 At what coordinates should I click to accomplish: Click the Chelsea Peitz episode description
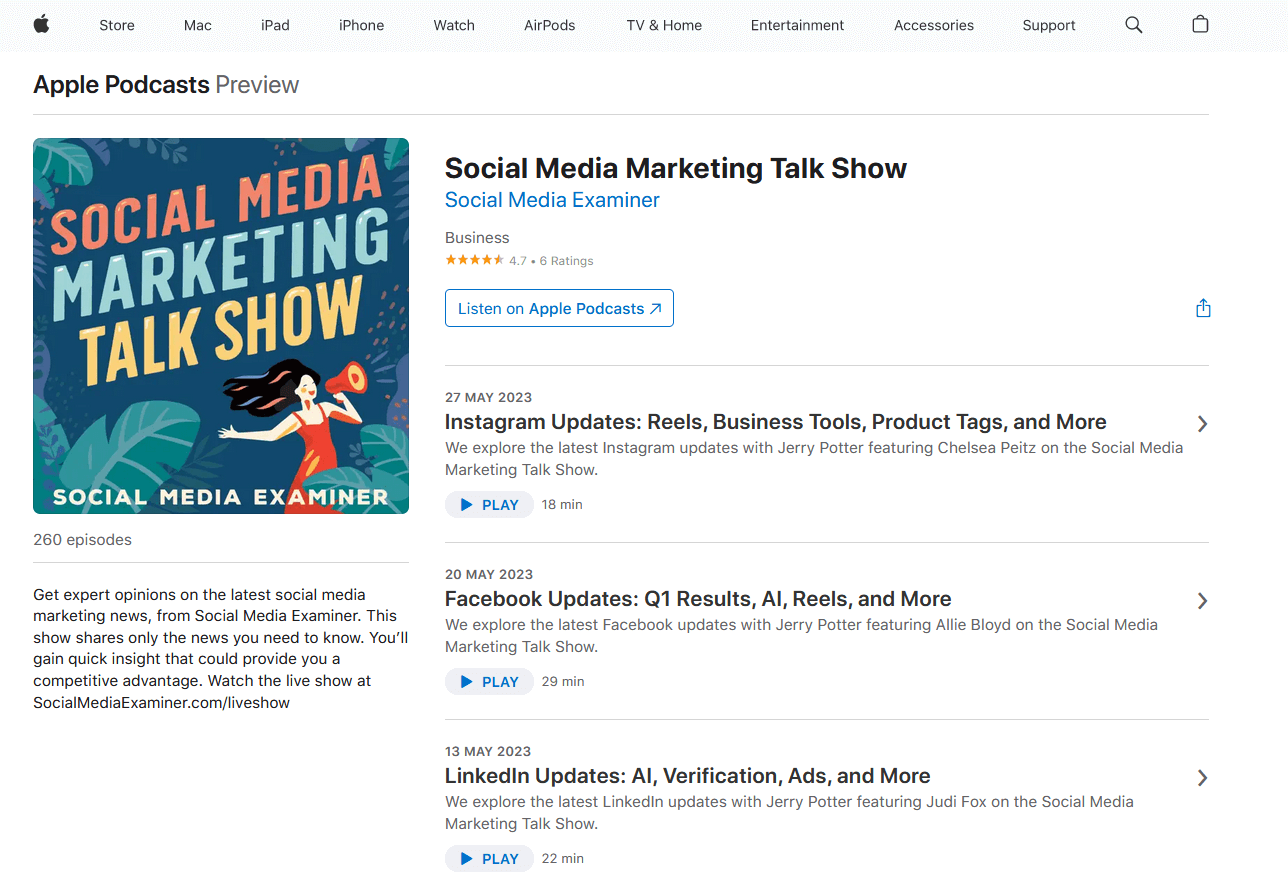pyautogui.click(x=814, y=459)
